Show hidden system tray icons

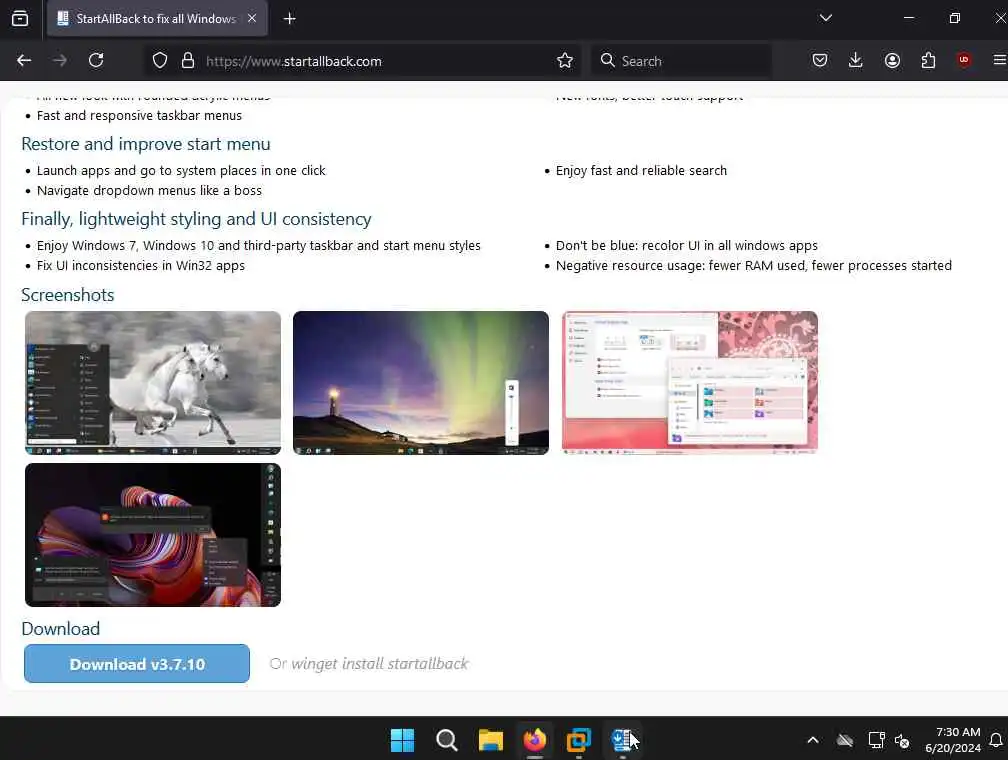coord(813,740)
